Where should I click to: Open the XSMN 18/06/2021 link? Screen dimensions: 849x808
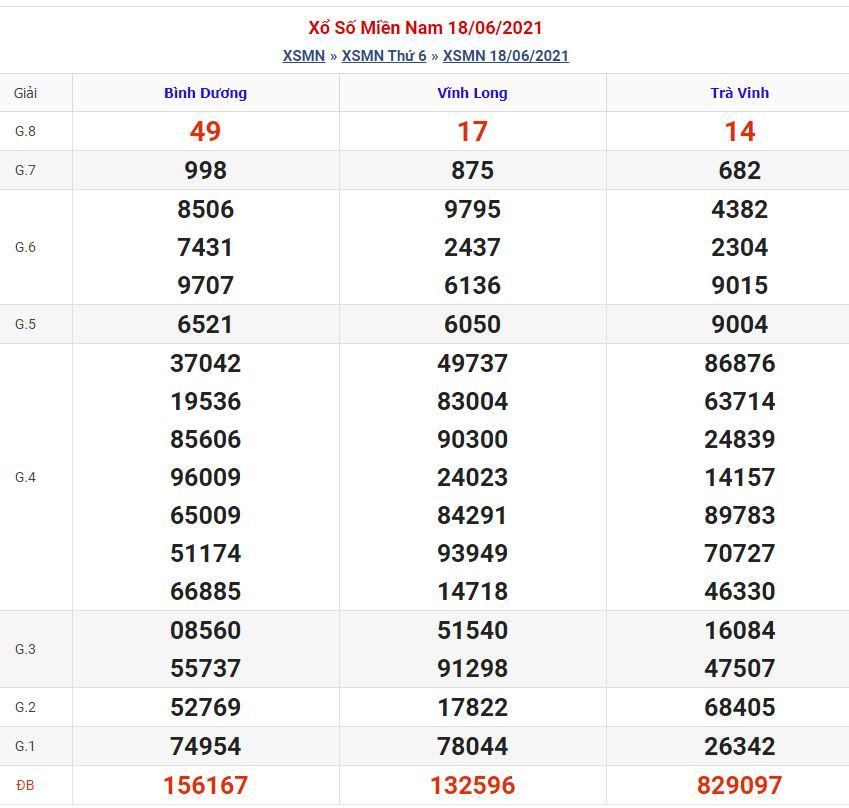pyautogui.click(x=506, y=56)
